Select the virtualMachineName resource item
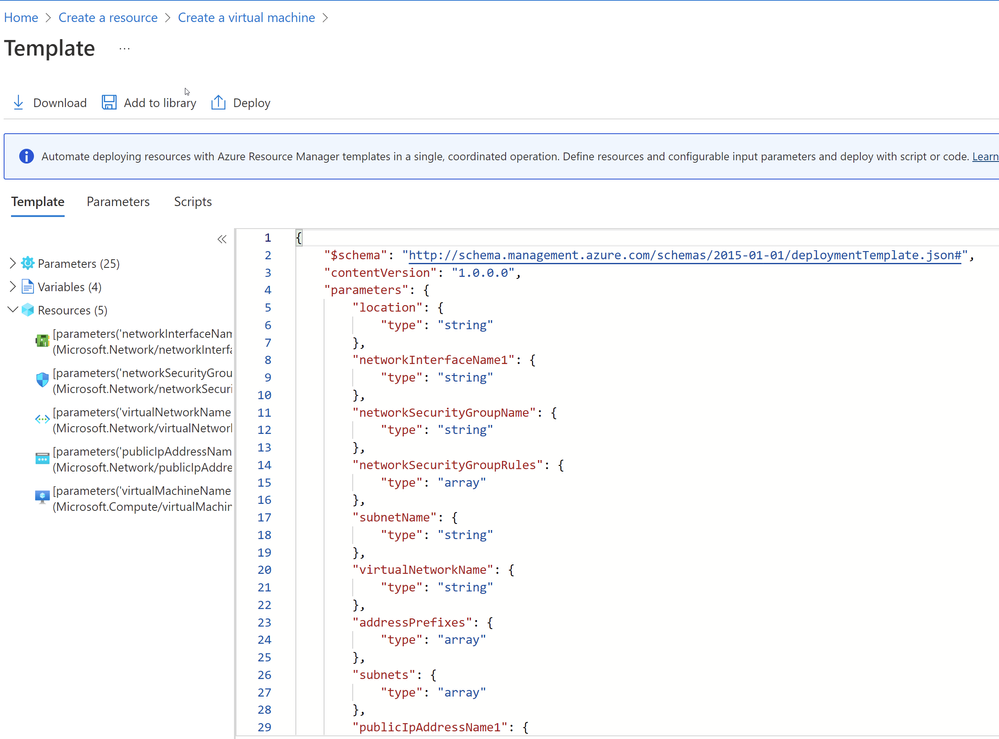The width and height of the screenshot is (999, 739). (x=142, y=499)
